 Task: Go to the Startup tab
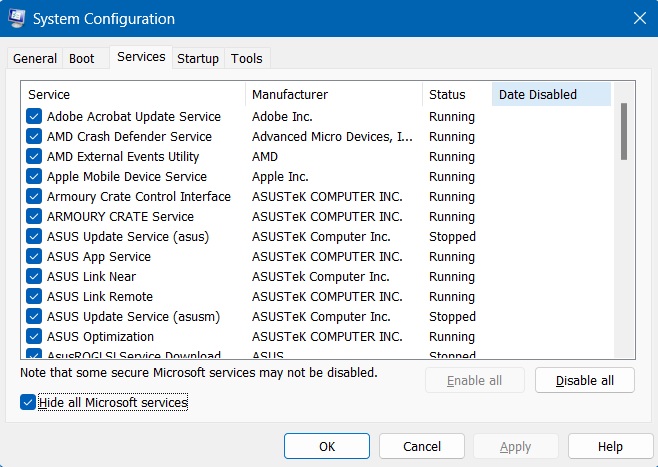click(198, 58)
